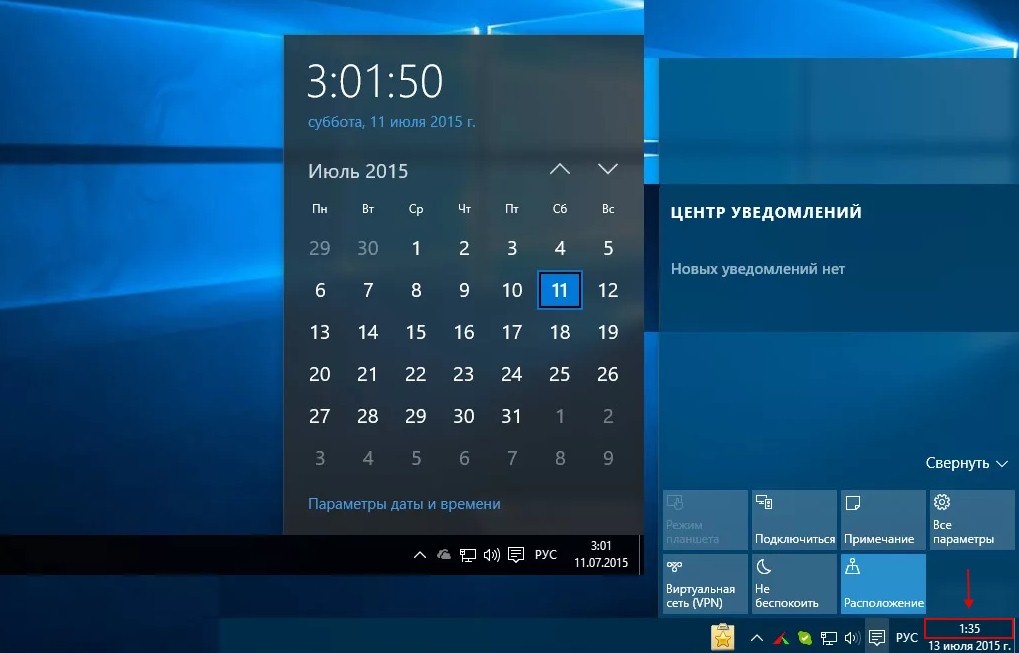Turn off the Расположение location tile

coord(883,583)
